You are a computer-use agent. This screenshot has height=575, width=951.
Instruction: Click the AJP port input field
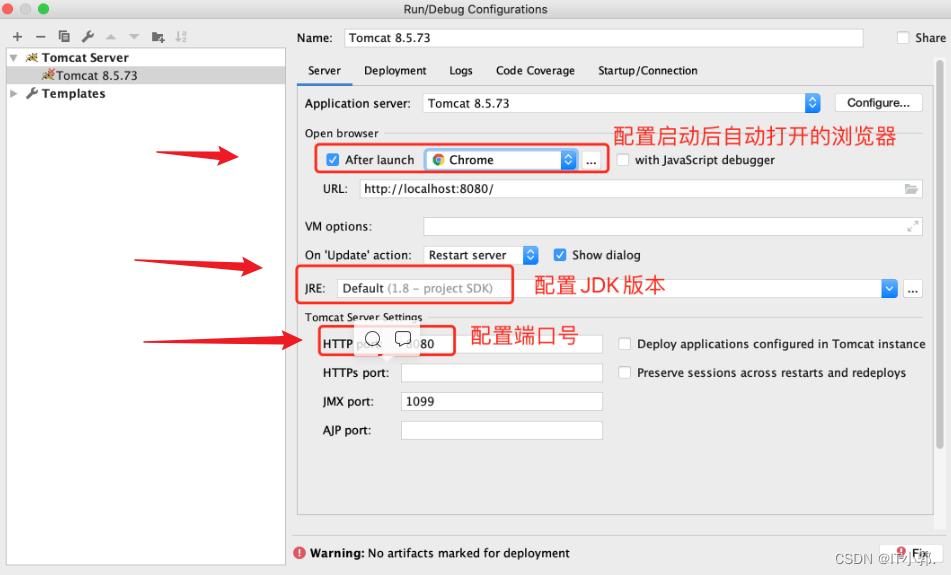pos(502,430)
